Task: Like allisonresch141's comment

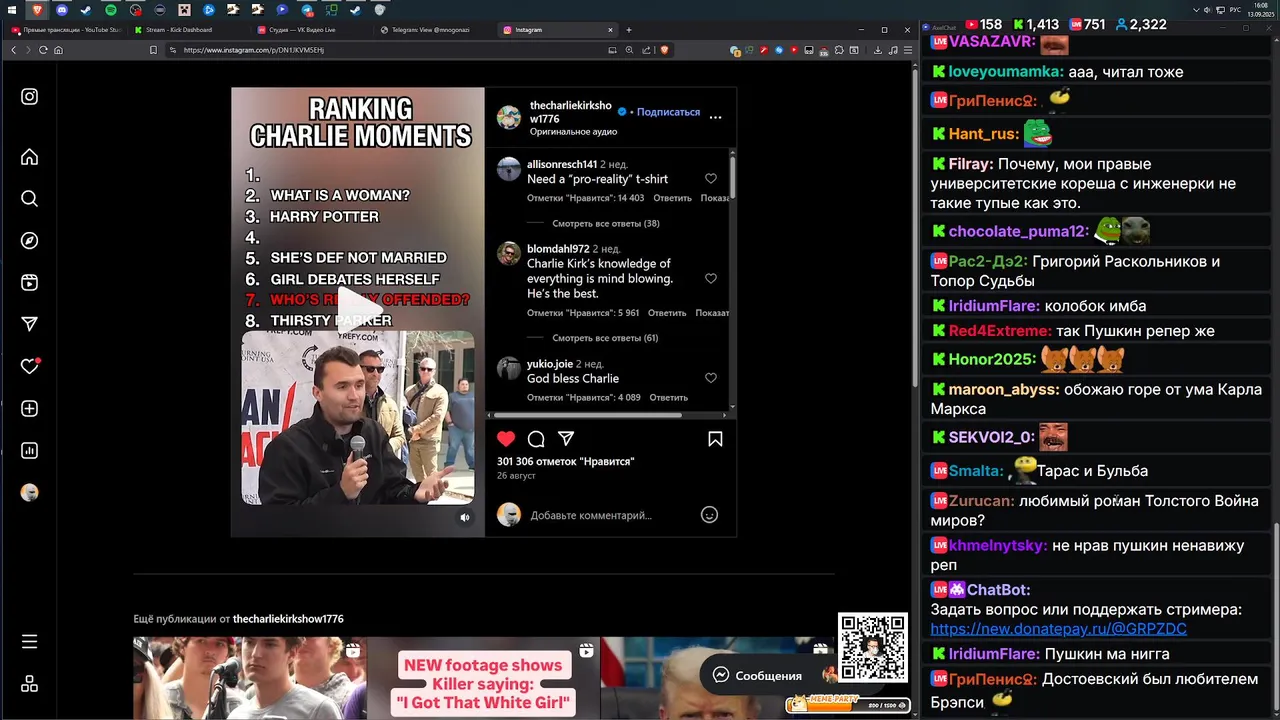Action: tap(711, 179)
